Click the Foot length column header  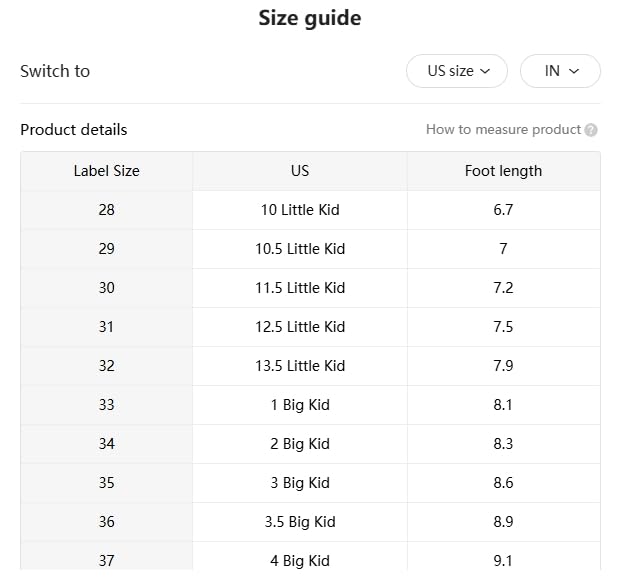503,171
